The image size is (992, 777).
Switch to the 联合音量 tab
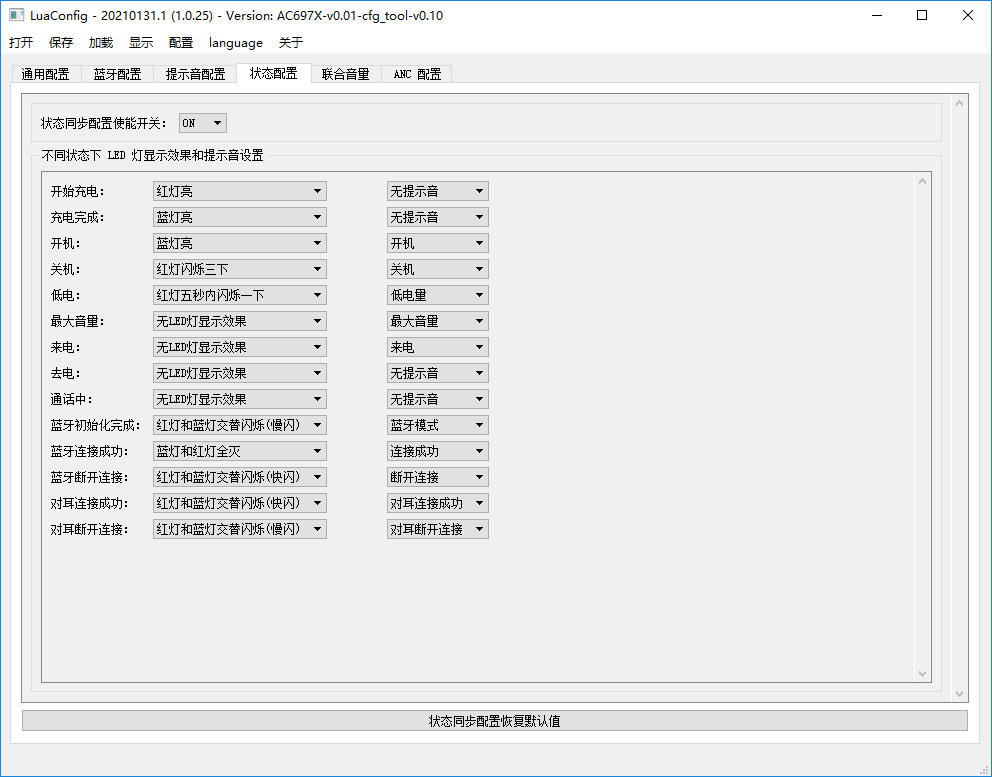pos(345,74)
